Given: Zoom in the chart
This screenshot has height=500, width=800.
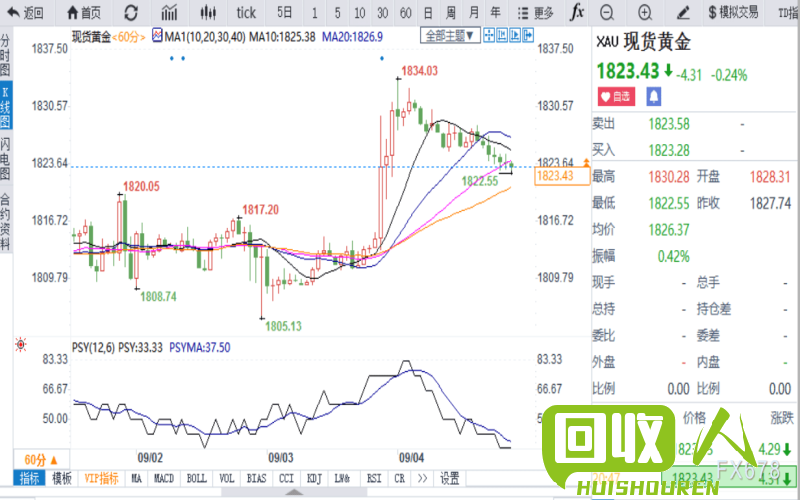Looking at the screenshot, I should [645, 13].
